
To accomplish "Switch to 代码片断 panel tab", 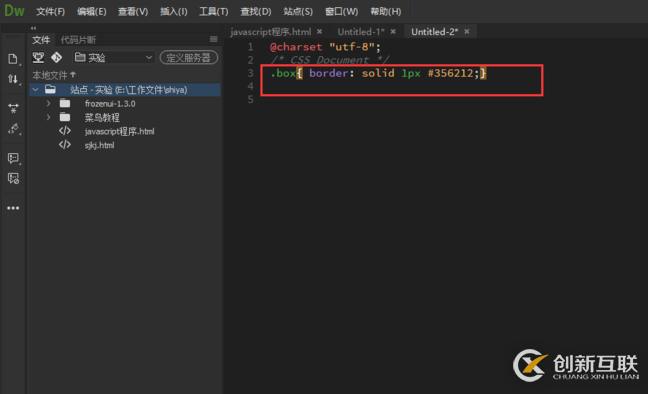I will (78, 40).
